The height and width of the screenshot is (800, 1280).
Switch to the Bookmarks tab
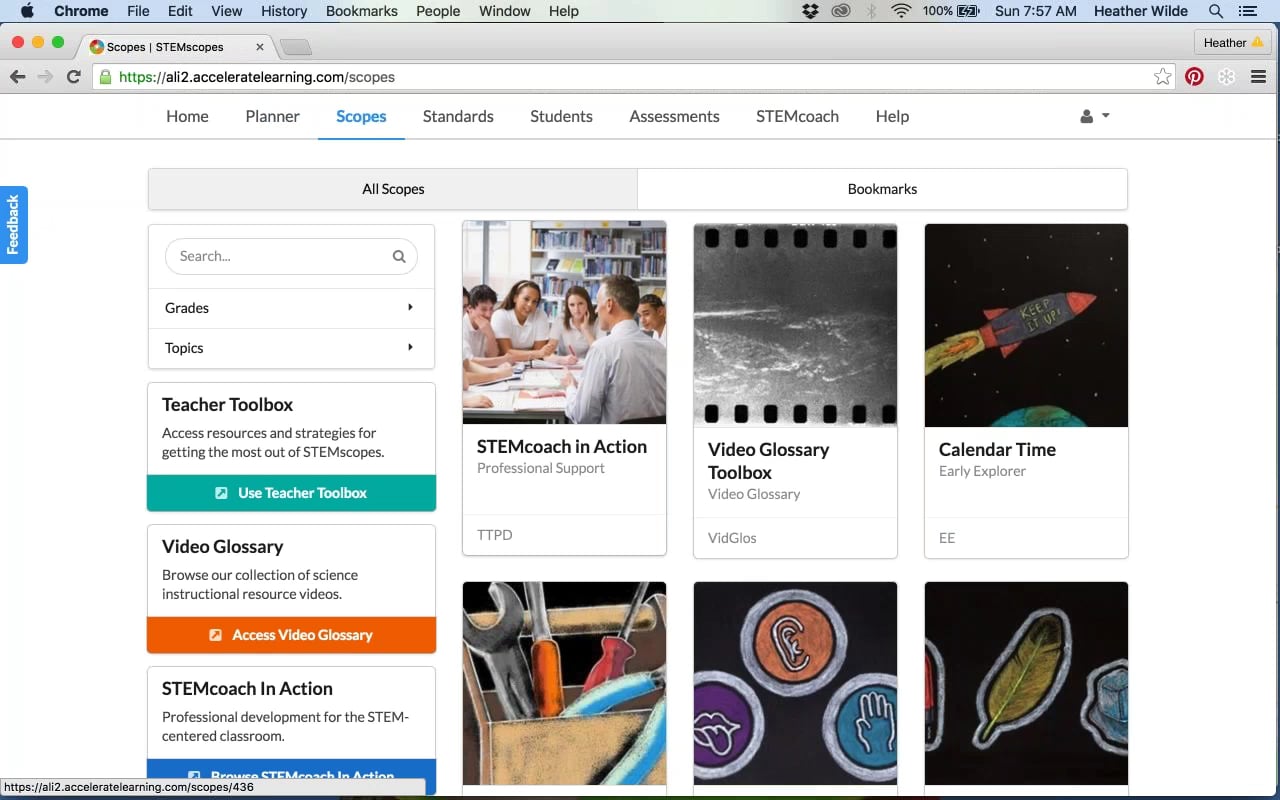[882, 189]
